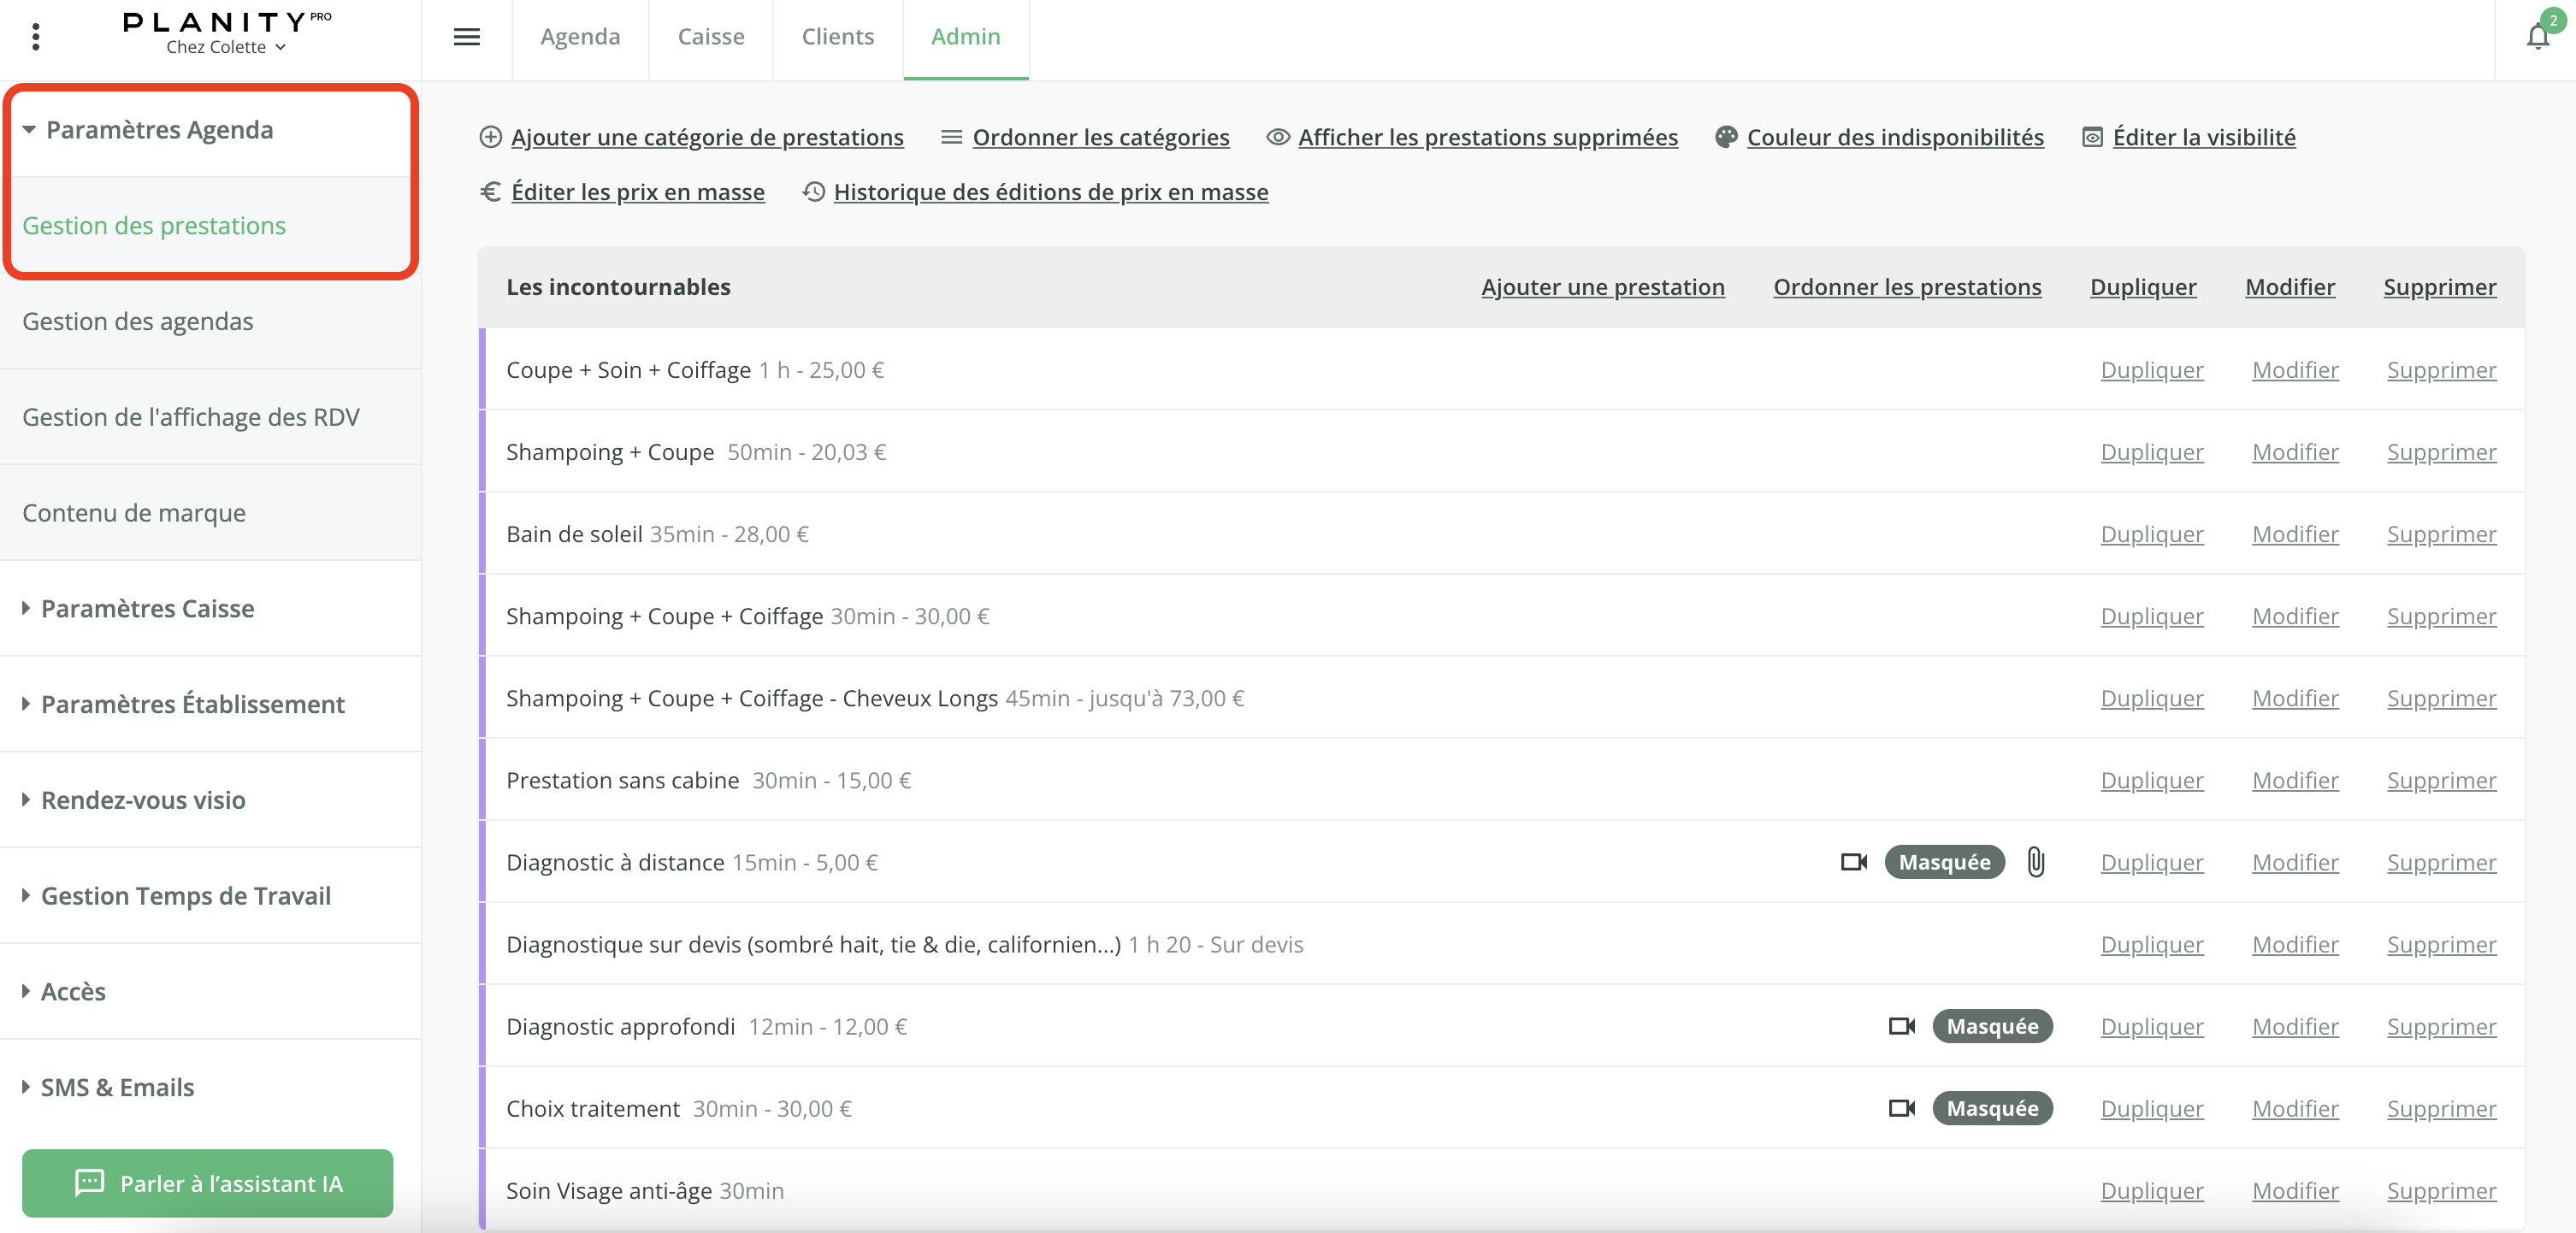This screenshot has width=2576, height=1233.
Task: Click Modifier for Bain de soleil
Action: (2295, 534)
